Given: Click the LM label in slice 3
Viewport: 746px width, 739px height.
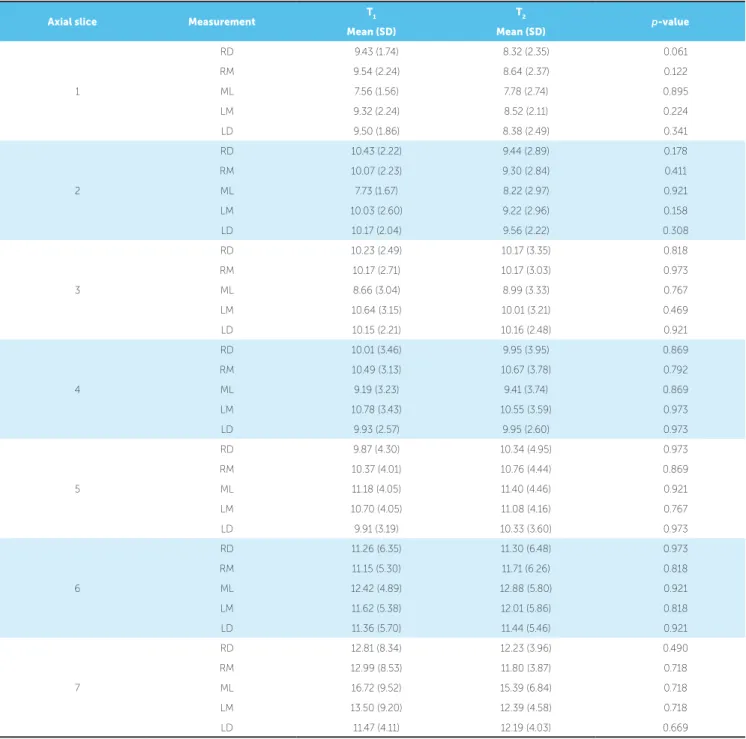Looking at the screenshot, I should point(226,310).
